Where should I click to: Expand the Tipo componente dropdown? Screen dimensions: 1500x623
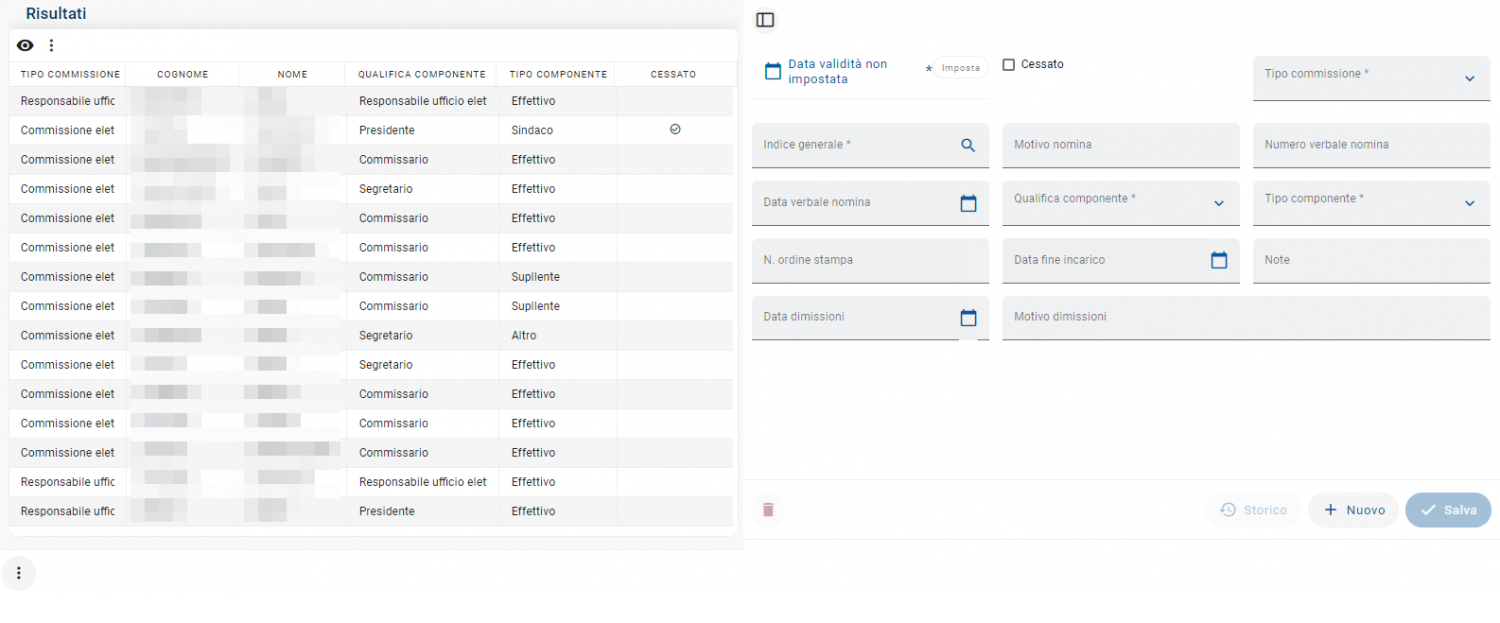point(1469,203)
